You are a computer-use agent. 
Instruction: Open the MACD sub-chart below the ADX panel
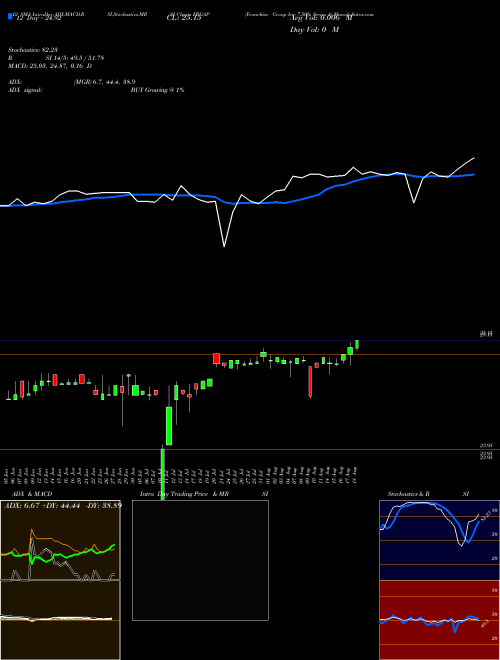pos(60,620)
